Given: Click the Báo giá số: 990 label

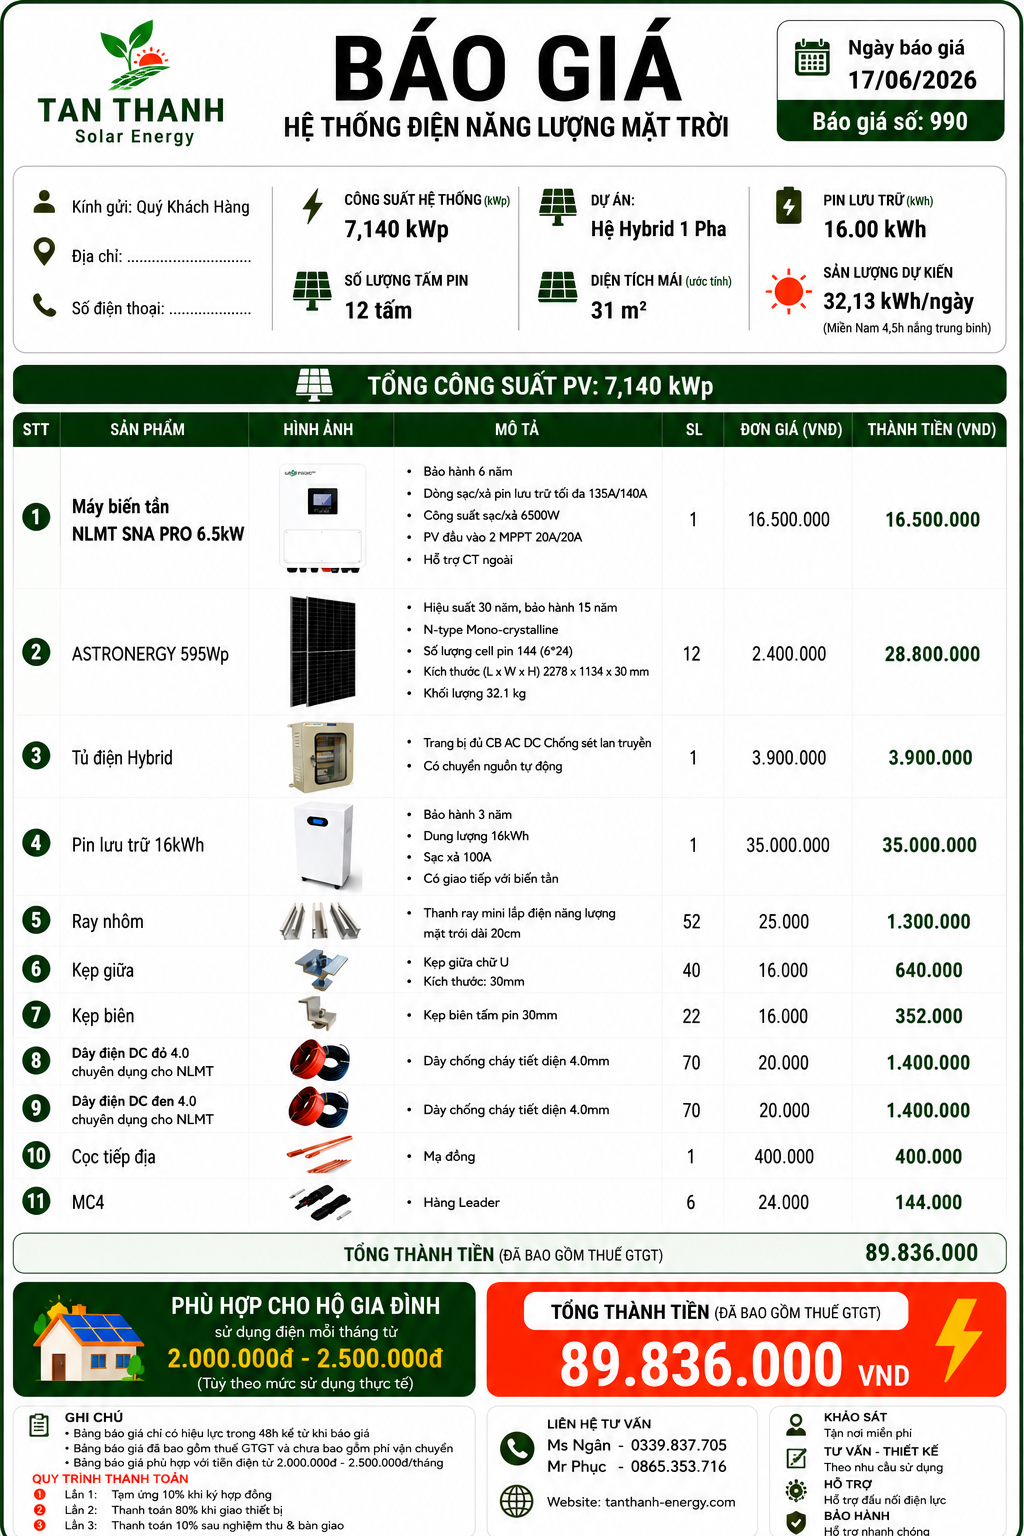Looking at the screenshot, I should [890, 122].
